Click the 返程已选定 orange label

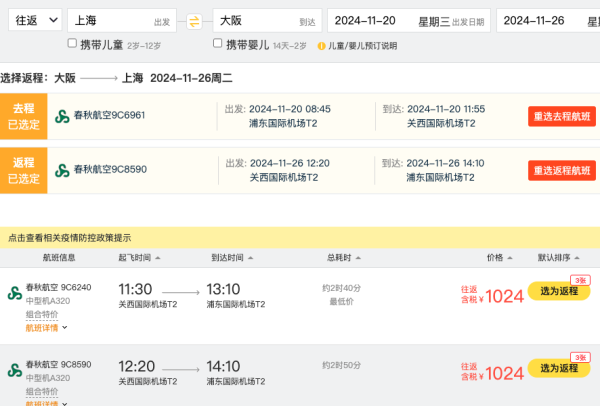coord(24,170)
